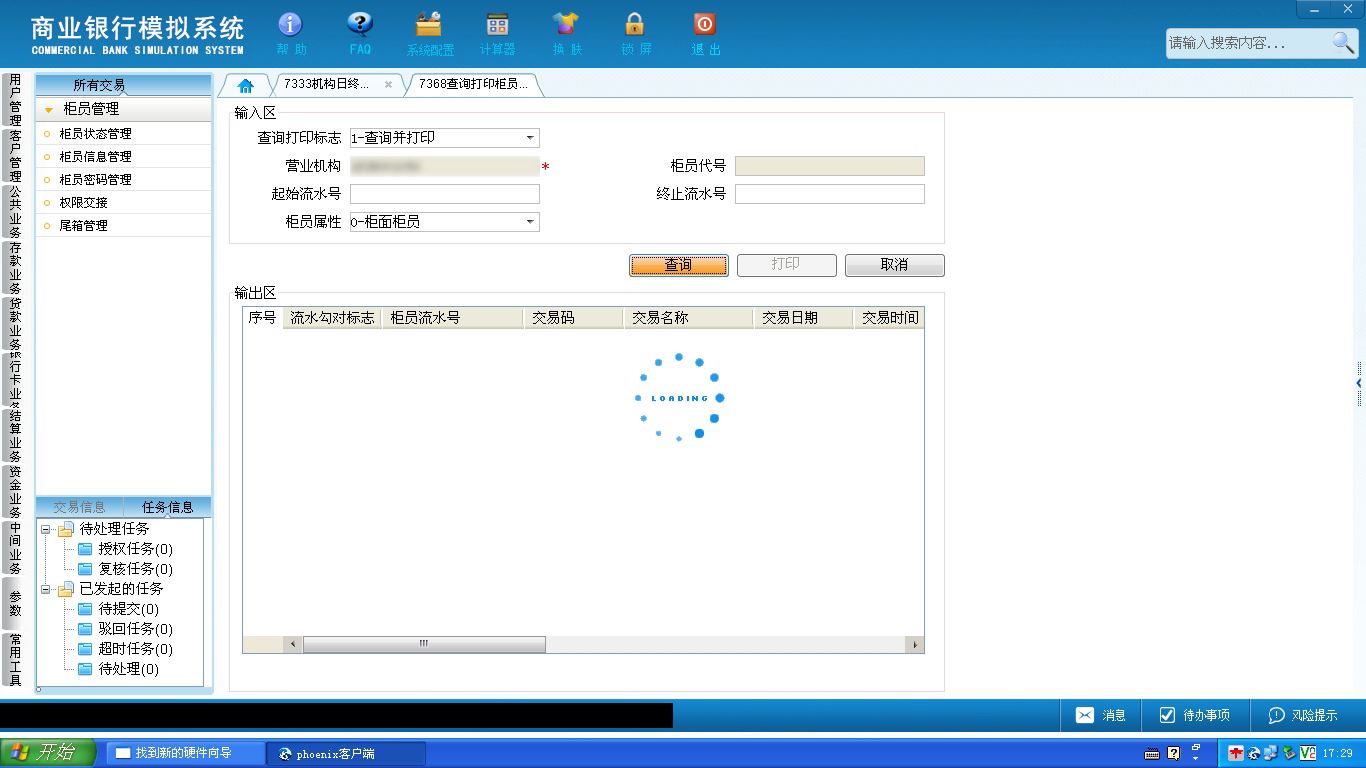Open the 客户管理 side tab

coord(15,156)
